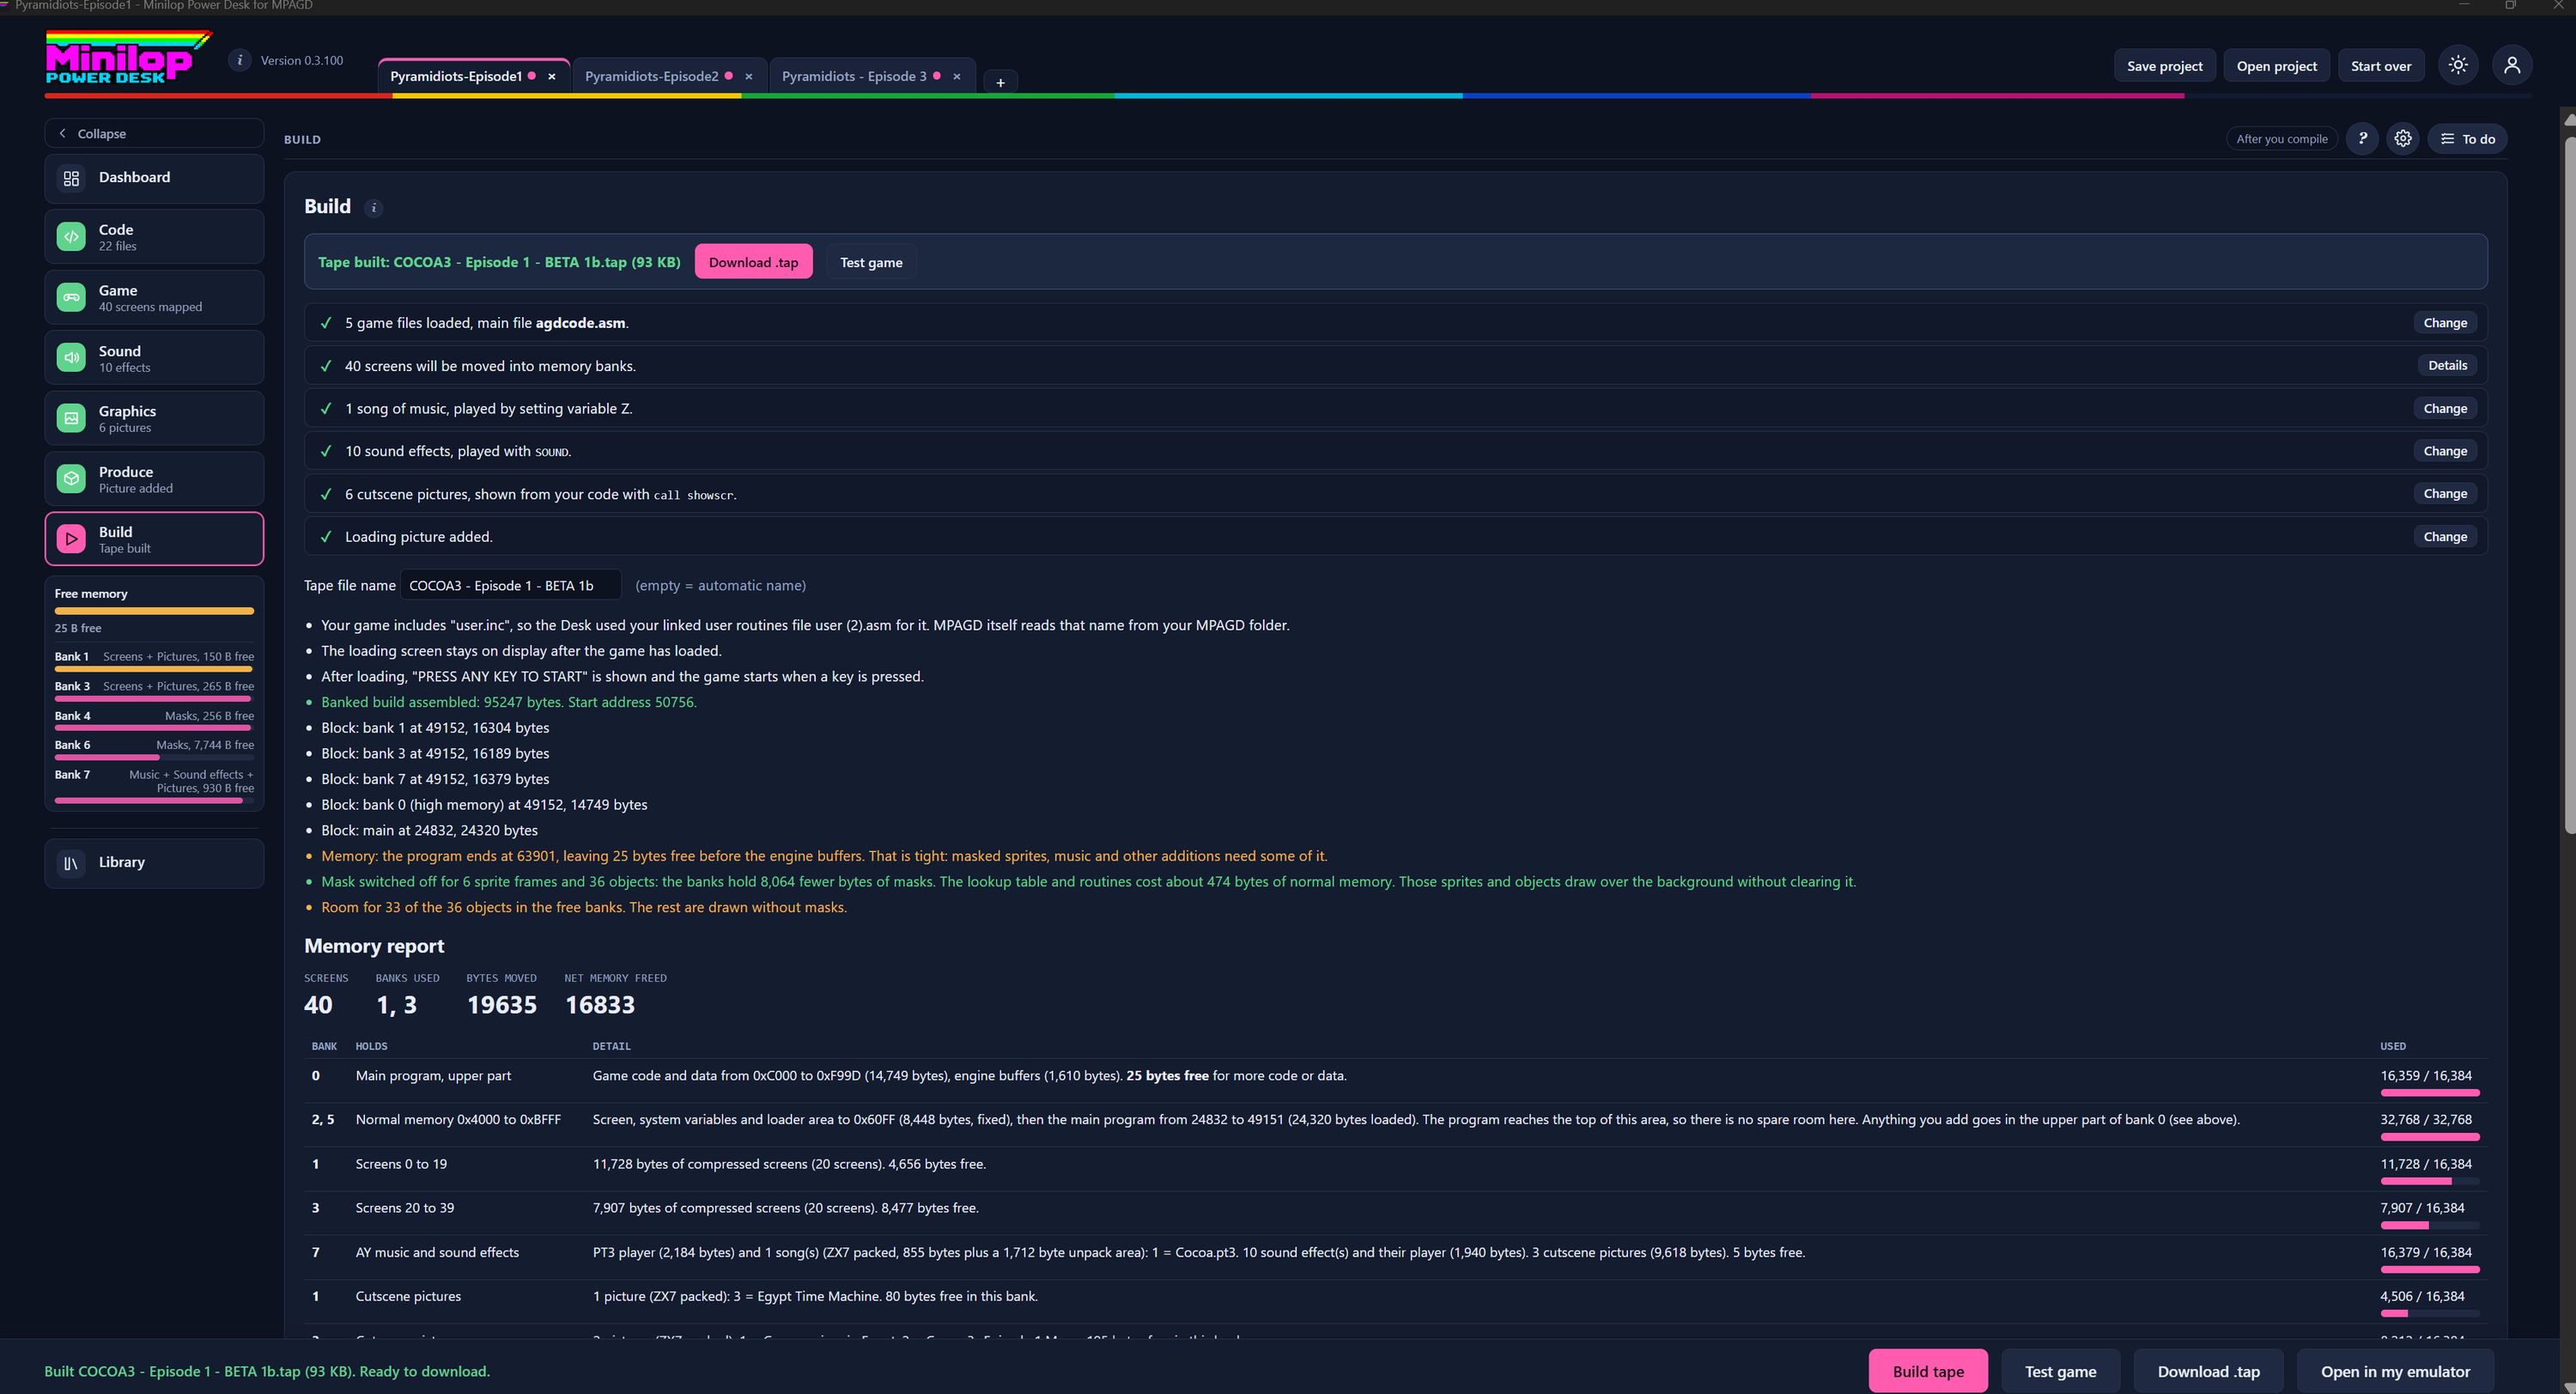Image resolution: width=2576 pixels, height=1394 pixels.
Task: Change the loading picture
Action: (2445, 537)
